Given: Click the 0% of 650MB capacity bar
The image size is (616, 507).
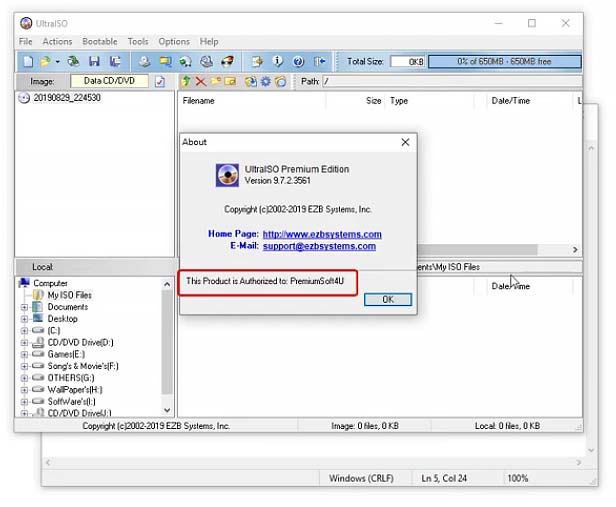Looking at the screenshot, I should pyautogui.click(x=504, y=62).
